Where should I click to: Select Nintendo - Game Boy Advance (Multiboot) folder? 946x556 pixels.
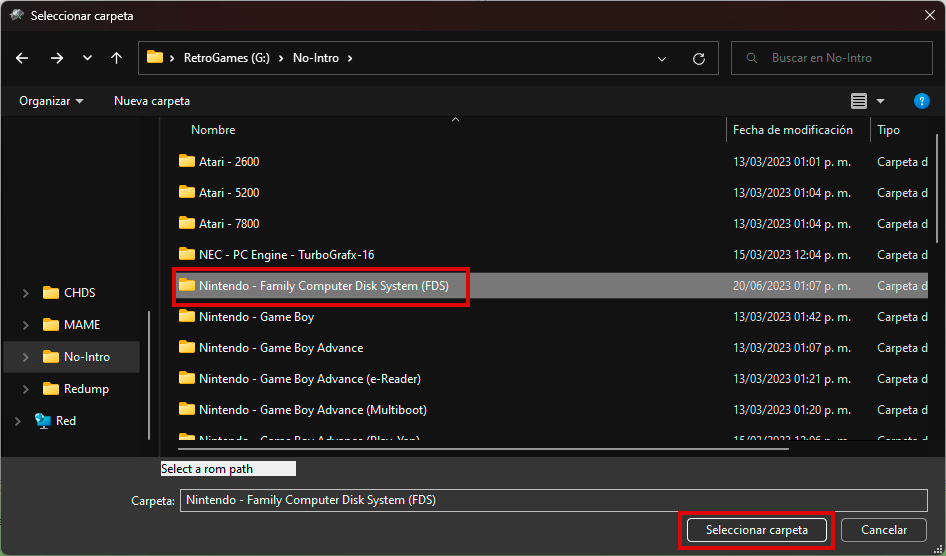coord(313,410)
